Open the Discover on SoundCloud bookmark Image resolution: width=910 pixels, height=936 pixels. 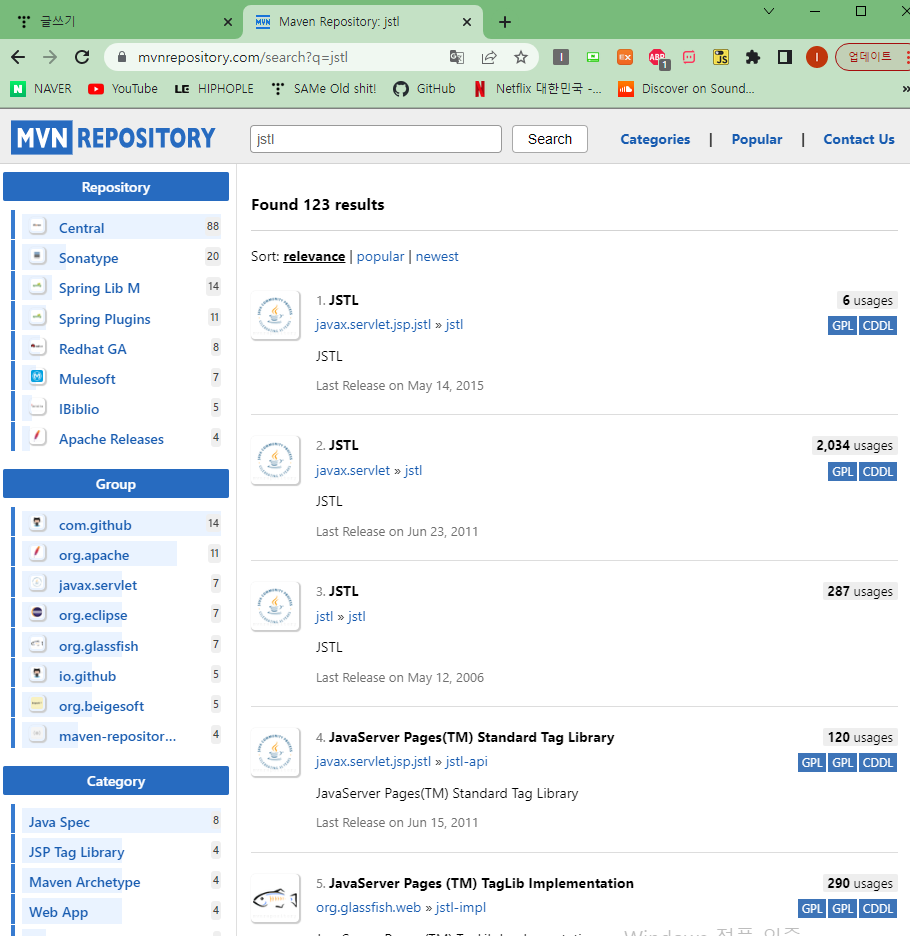click(x=687, y=89)
